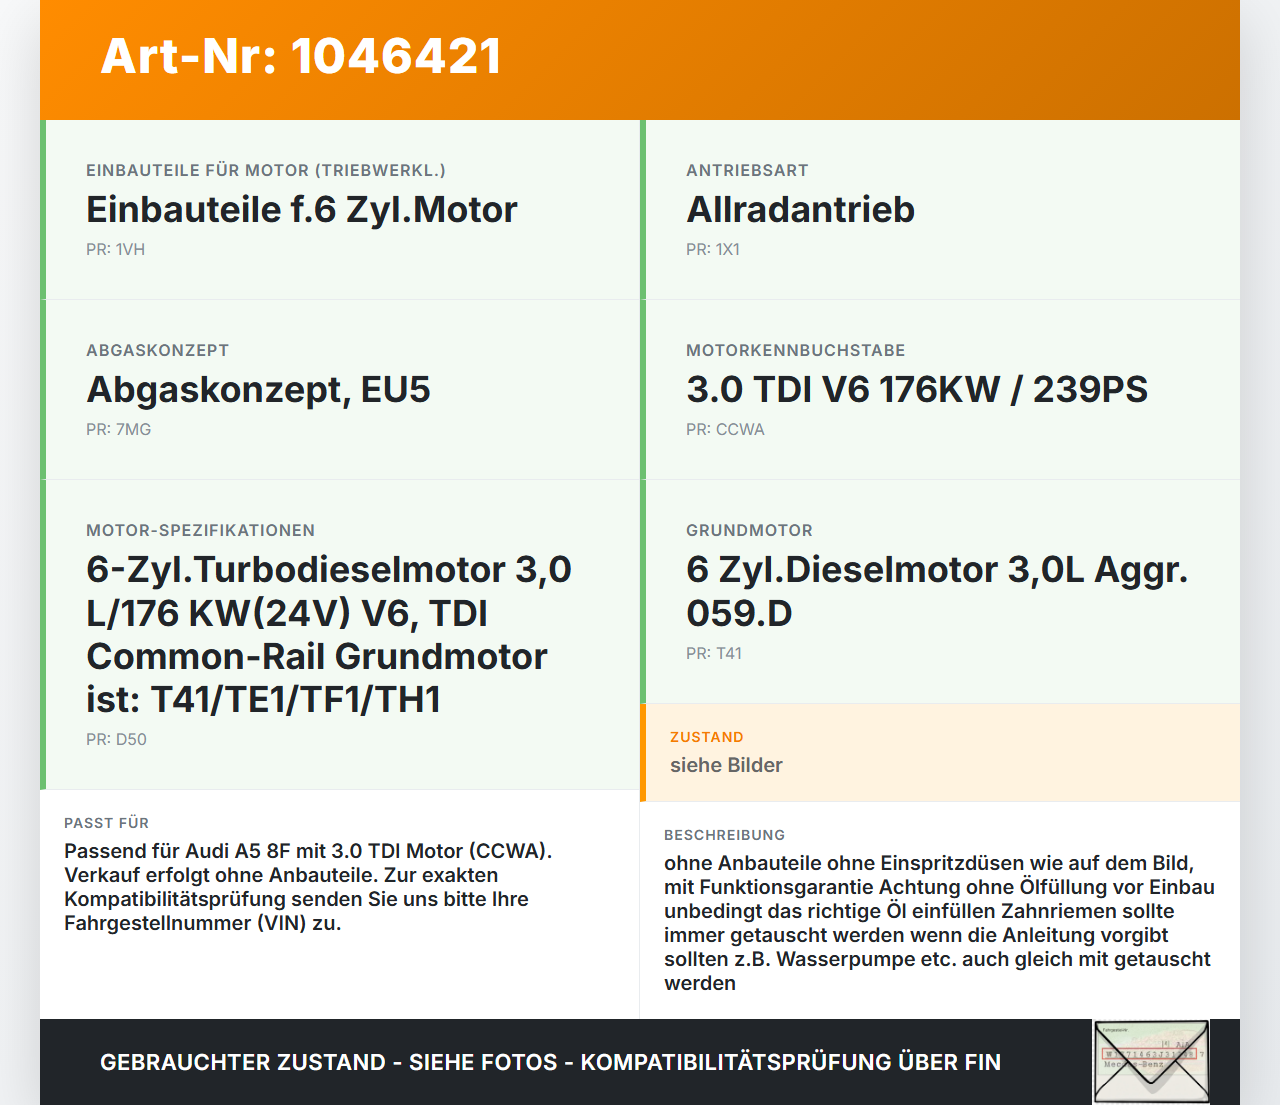The image size is (1280, 1105).
Task: Click the crossed-out vehicle registration thumbnail
Action: point(1151,1062)
